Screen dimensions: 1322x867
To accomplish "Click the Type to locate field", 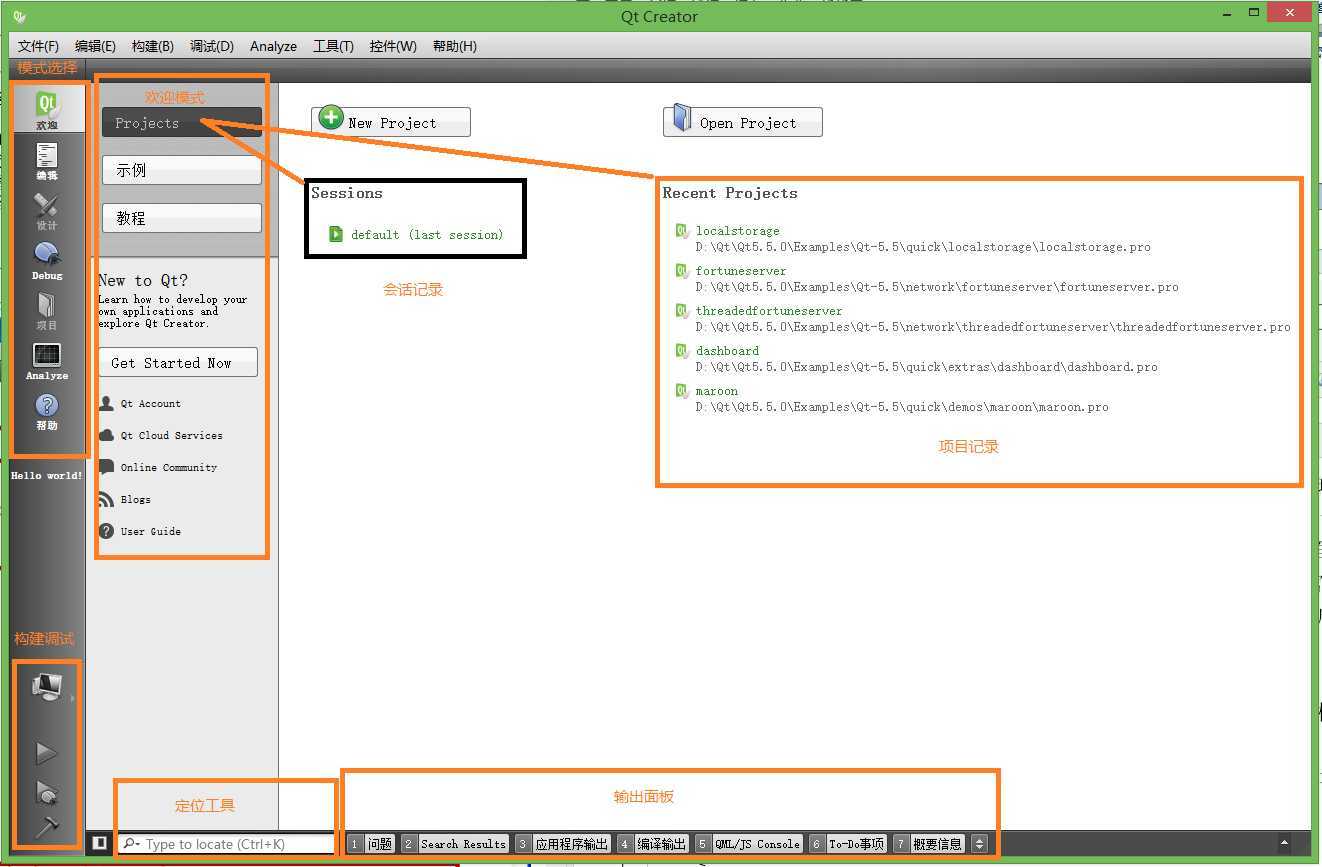I will (227, 844).
